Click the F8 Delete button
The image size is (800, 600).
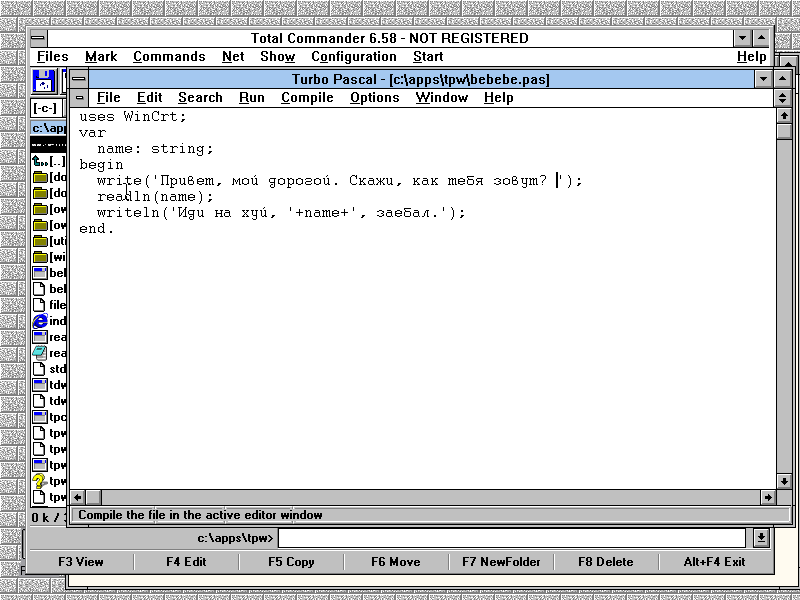coord(606,562)
